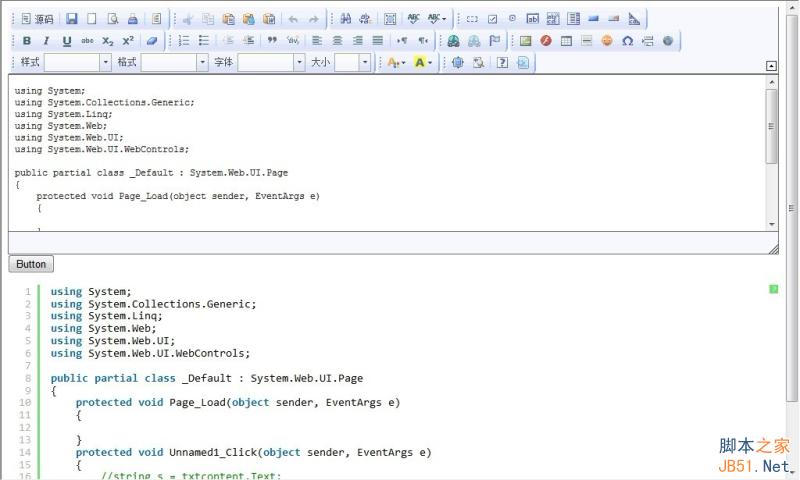Open the 大小 font size dropdown
Image resolution: width=800 pixels, height=480 pixels.
pyautogui.click(x=365, y=62)
